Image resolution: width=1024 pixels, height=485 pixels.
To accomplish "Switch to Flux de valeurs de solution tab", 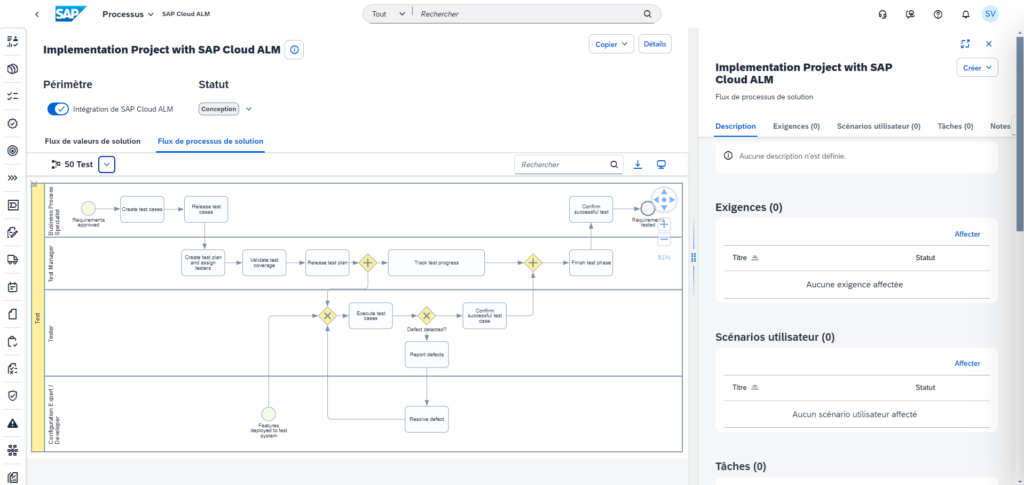I will pos(93,141).
